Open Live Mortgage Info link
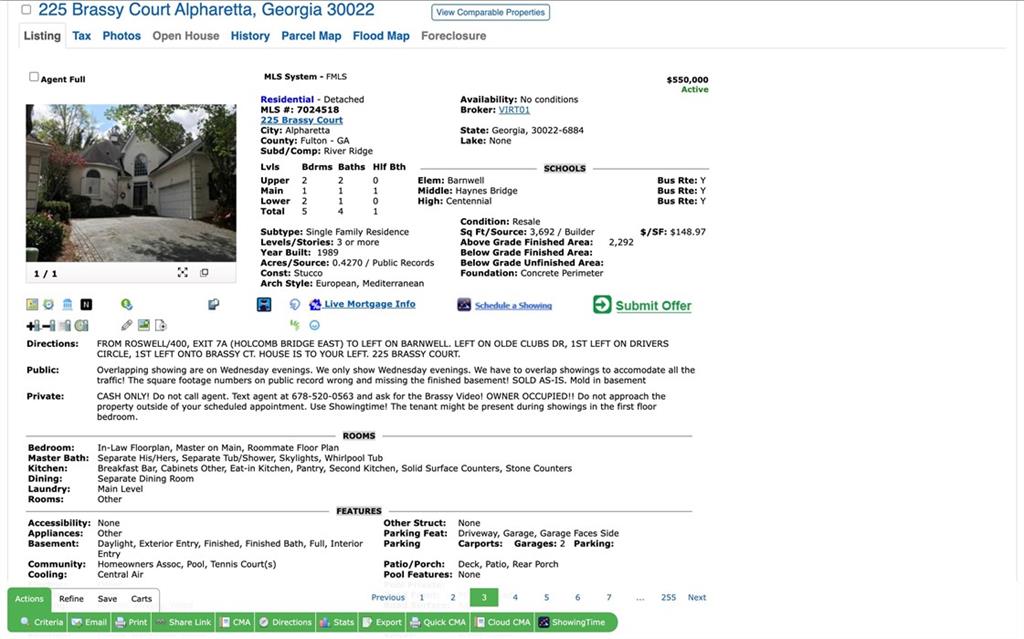Image resolution: width=1024 pixels, height=639 pixels. coord(370,304)
